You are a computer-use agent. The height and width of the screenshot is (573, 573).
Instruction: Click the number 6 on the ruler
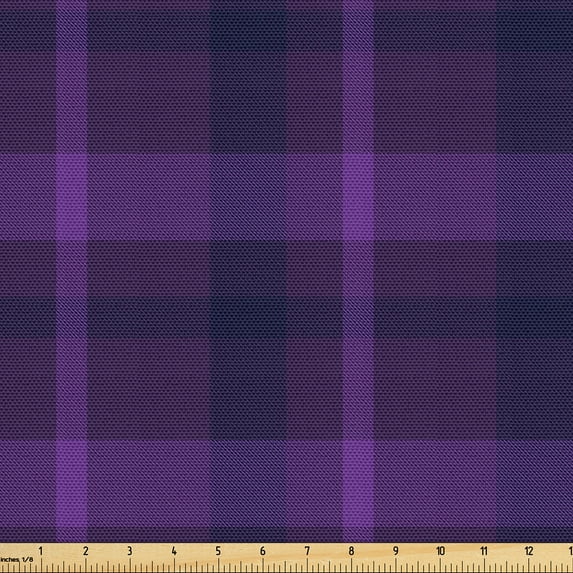click(263, 551)
